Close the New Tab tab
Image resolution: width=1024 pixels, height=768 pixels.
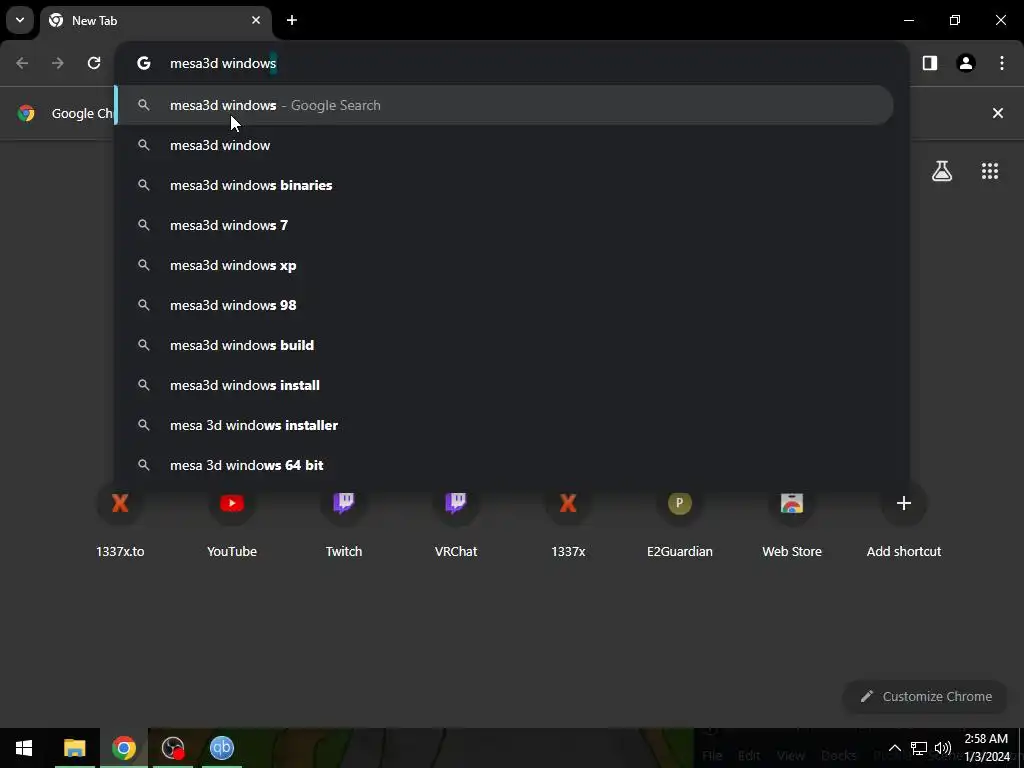point(256,20)
